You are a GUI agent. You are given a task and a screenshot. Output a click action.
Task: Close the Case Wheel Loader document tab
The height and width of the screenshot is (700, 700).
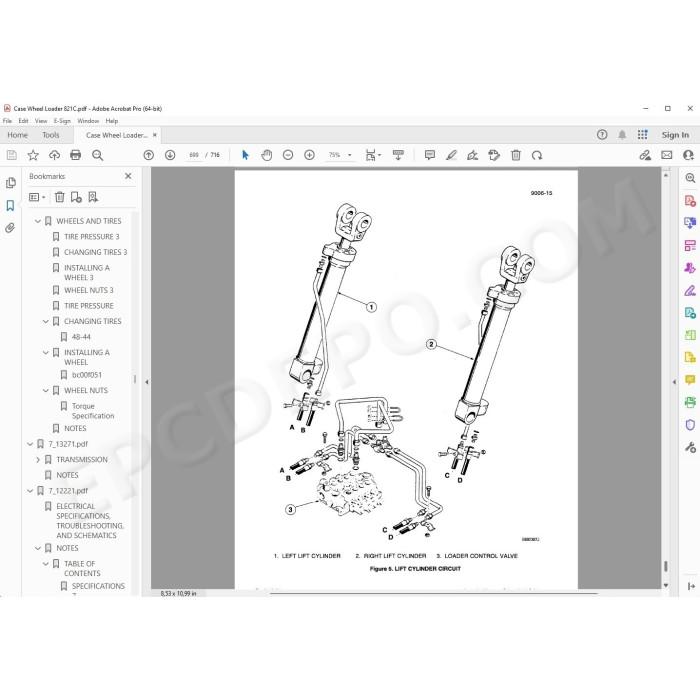155,134
